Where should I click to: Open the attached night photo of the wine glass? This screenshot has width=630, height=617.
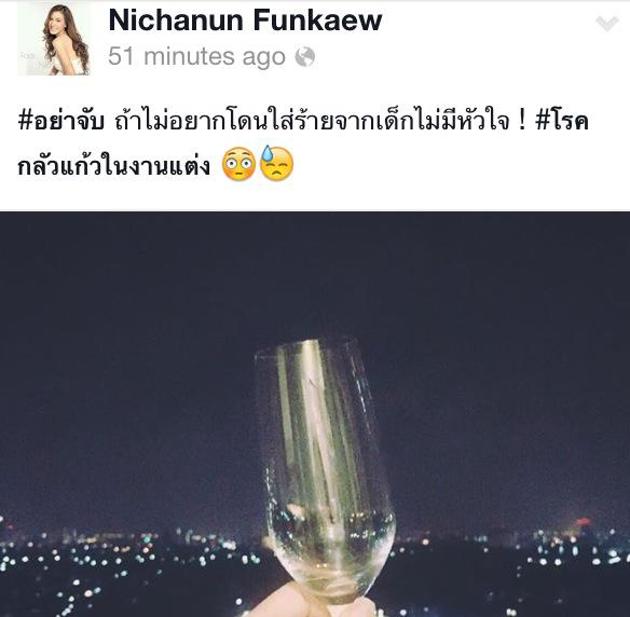coord(315,414)
